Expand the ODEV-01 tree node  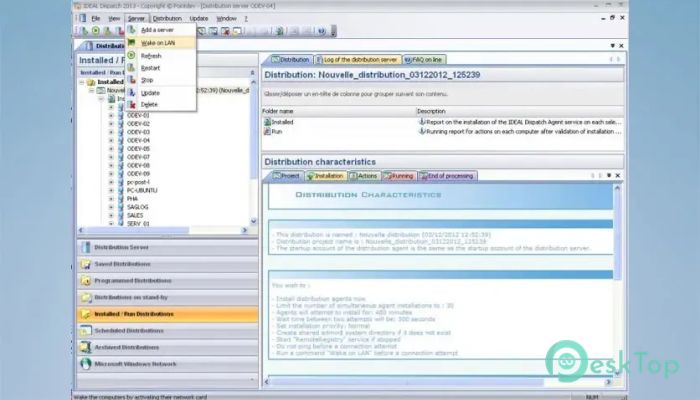pyautogui.click(x=111, y=115)
